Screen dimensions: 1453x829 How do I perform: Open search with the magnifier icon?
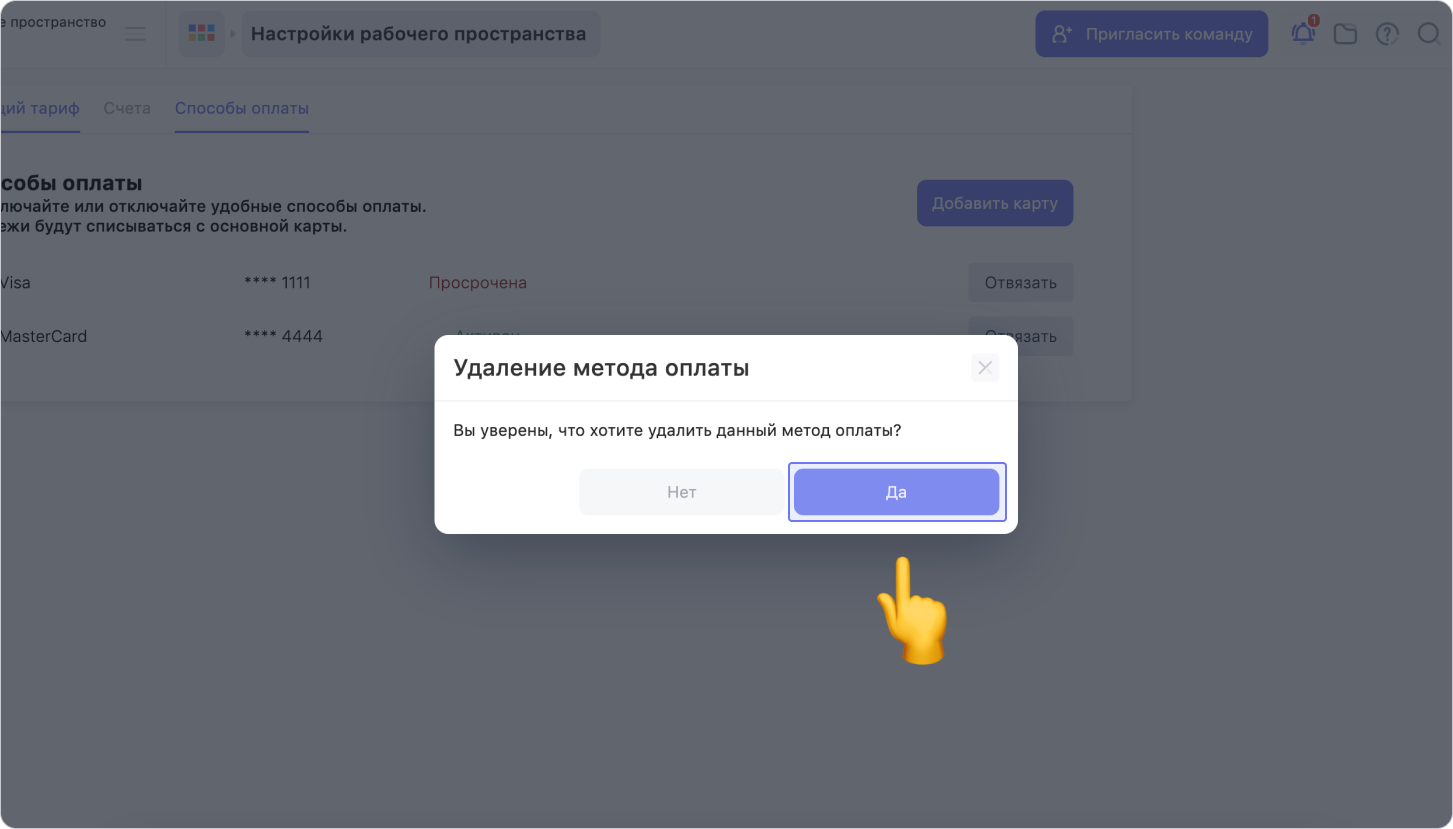[x=1429, y=34]
